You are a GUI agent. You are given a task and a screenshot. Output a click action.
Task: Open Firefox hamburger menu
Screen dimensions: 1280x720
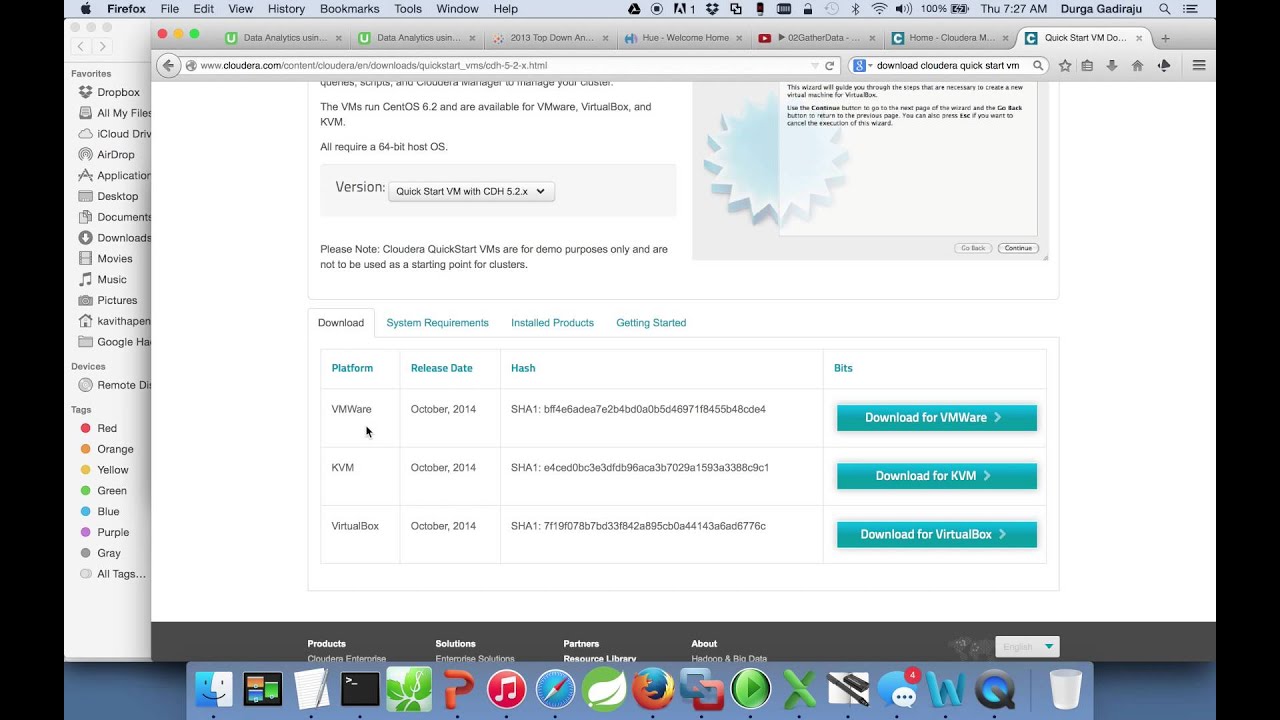click(x=1199, y=65)
